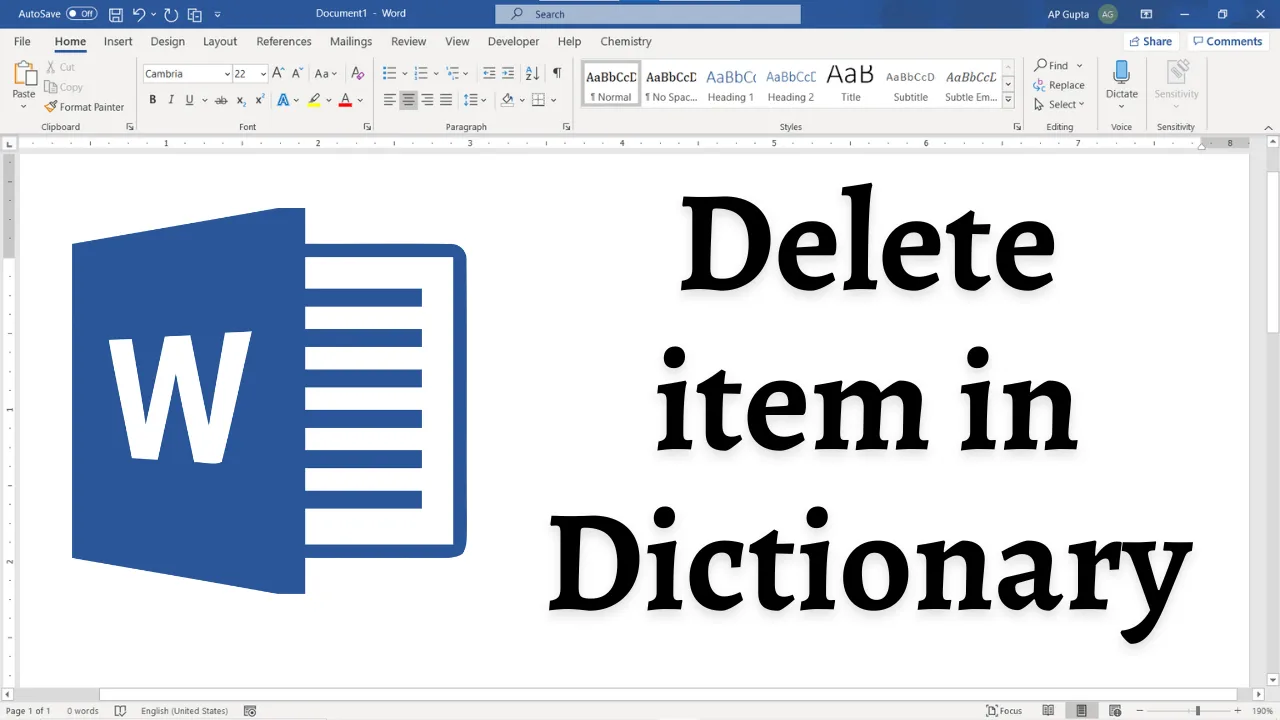This screenshot has height=720, width=1280.
Task: Toggle the AutoSave switch
Action: point(82,14)
